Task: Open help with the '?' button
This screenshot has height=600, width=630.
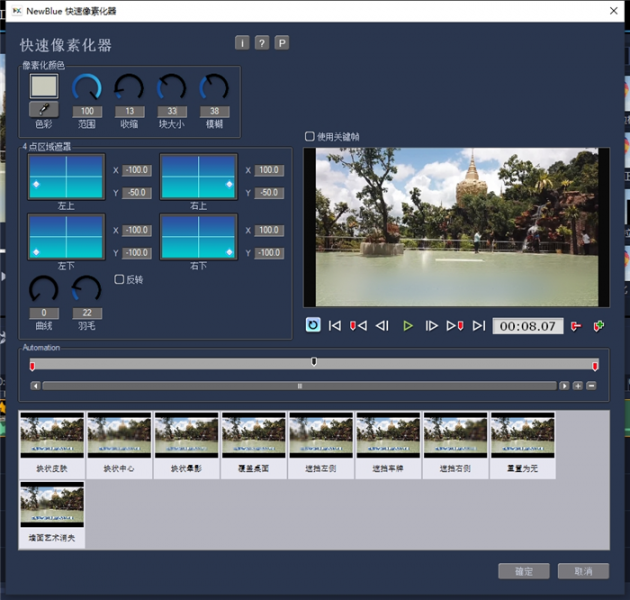Action: pyautogui.click(x=261, y=43)
